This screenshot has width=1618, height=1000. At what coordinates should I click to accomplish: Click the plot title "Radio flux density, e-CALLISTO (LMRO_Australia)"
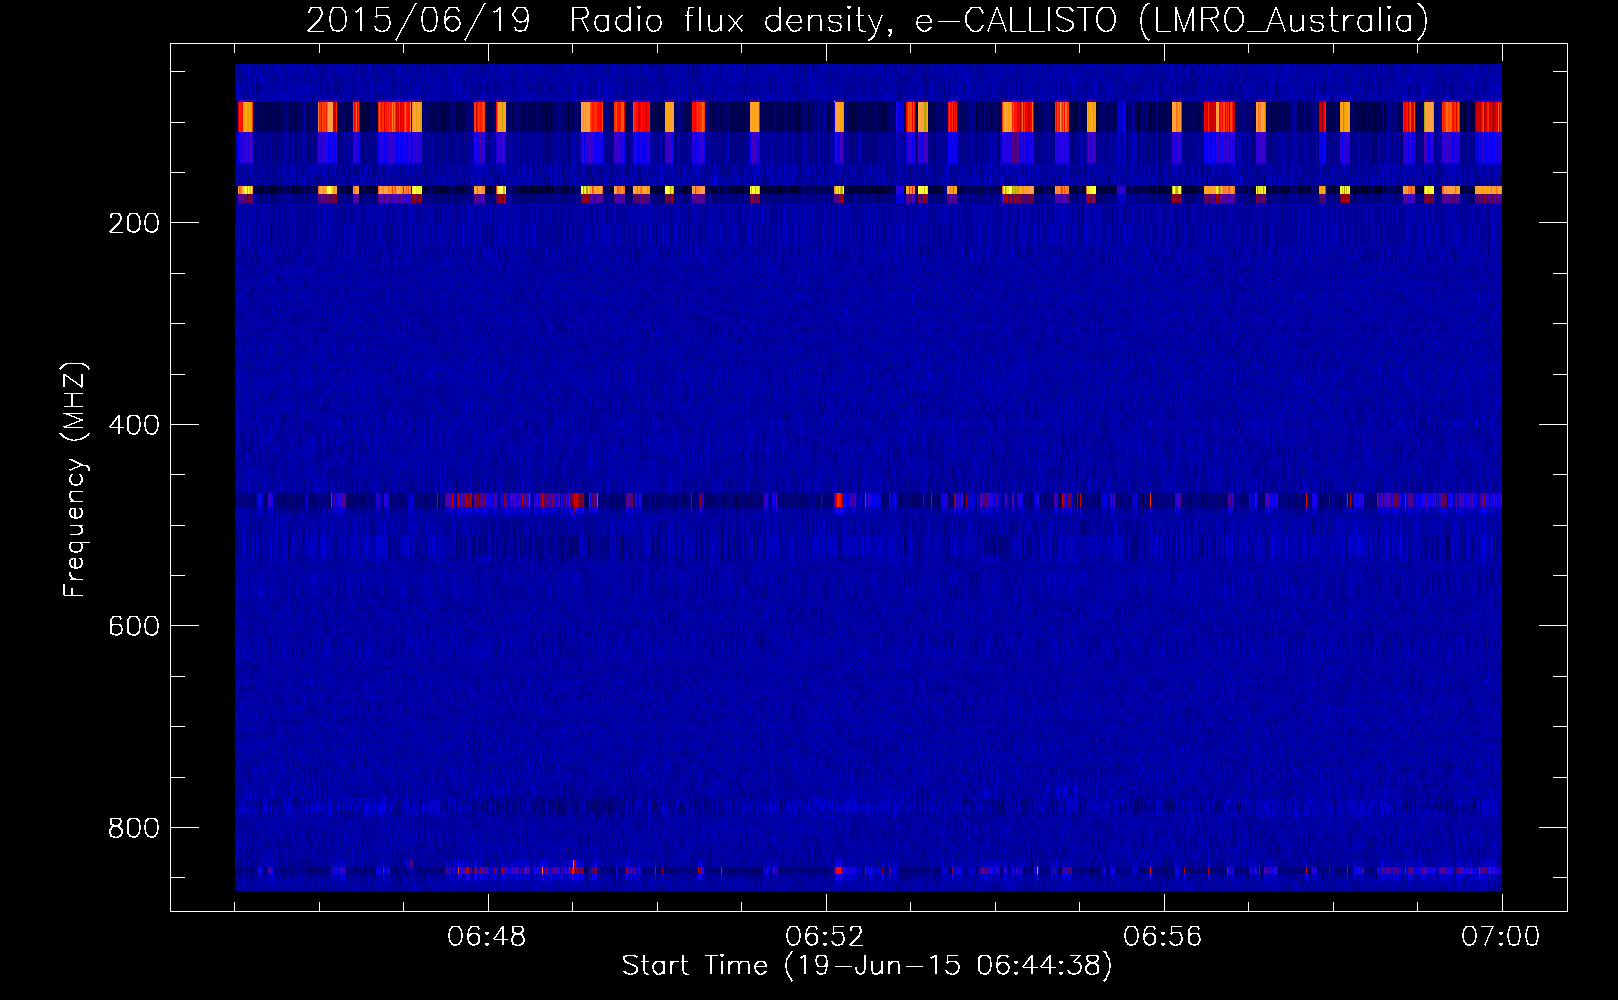click(x=998, y=21)
